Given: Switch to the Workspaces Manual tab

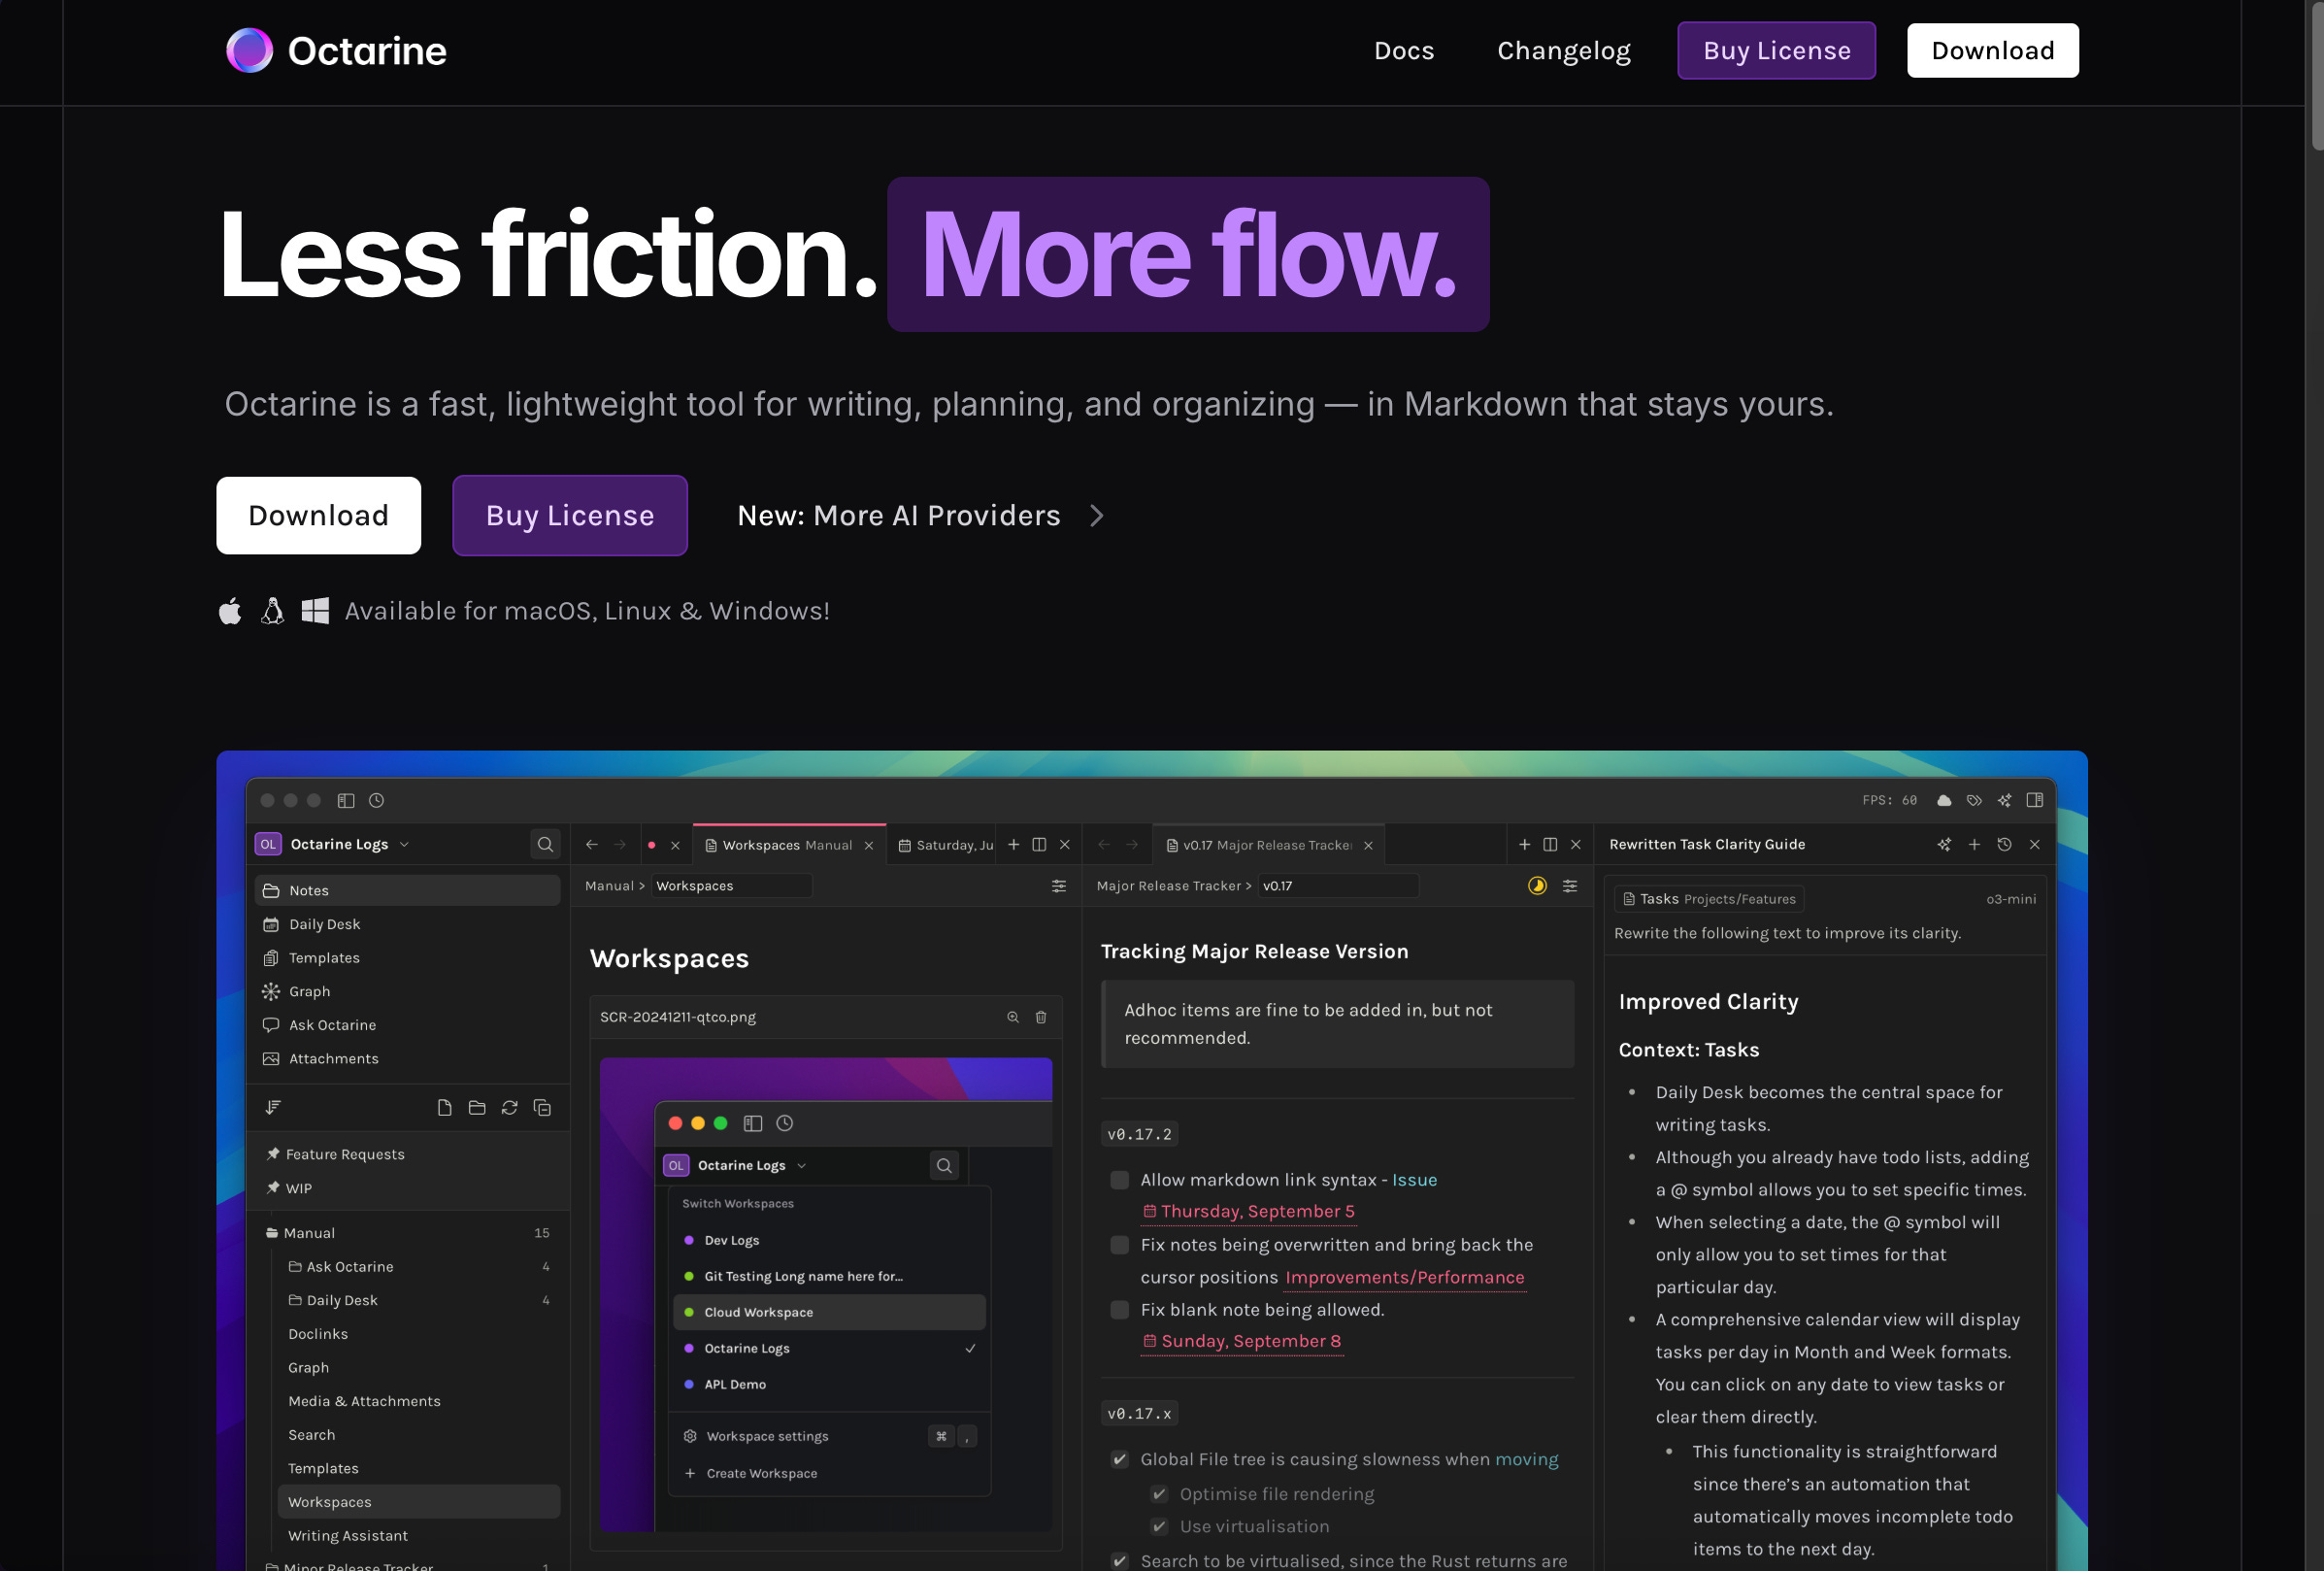Looking at the screenshot, I should tap(786, 845).
